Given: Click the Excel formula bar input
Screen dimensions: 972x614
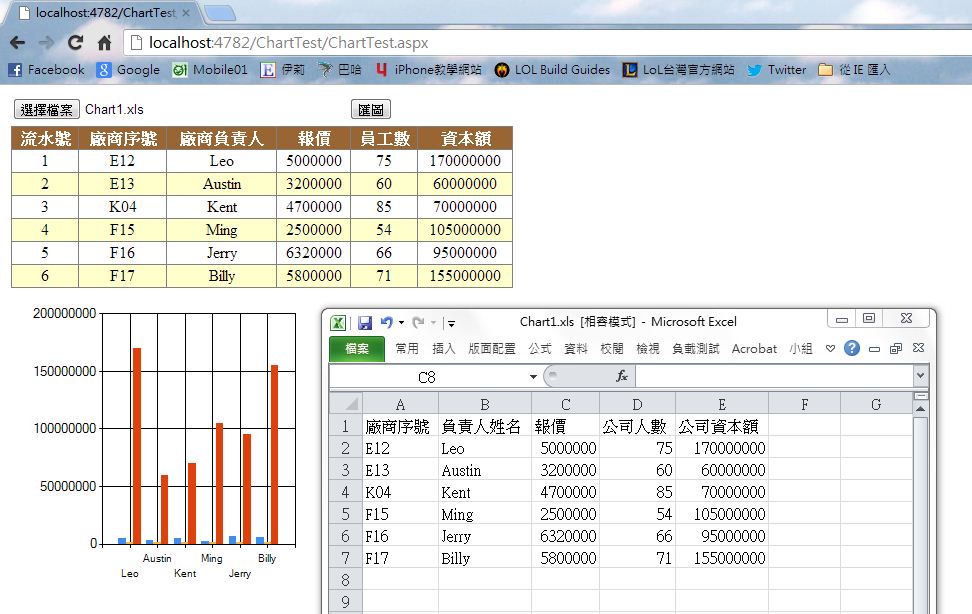Looking at the screenshot, I should pyautogui.click(x=774, y=376).
